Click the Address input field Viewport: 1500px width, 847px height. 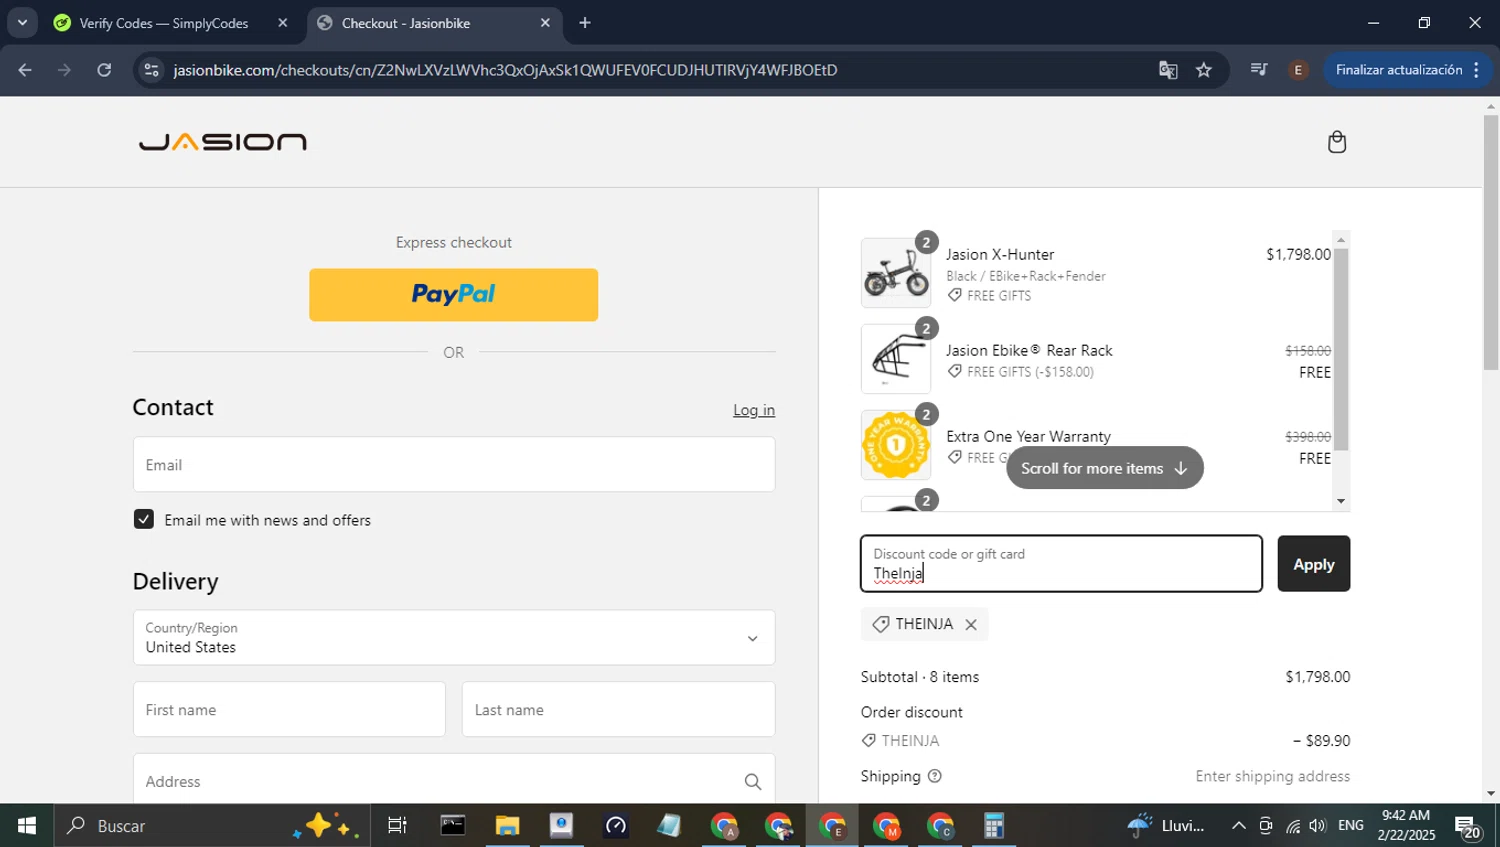(x=454, y=781)
